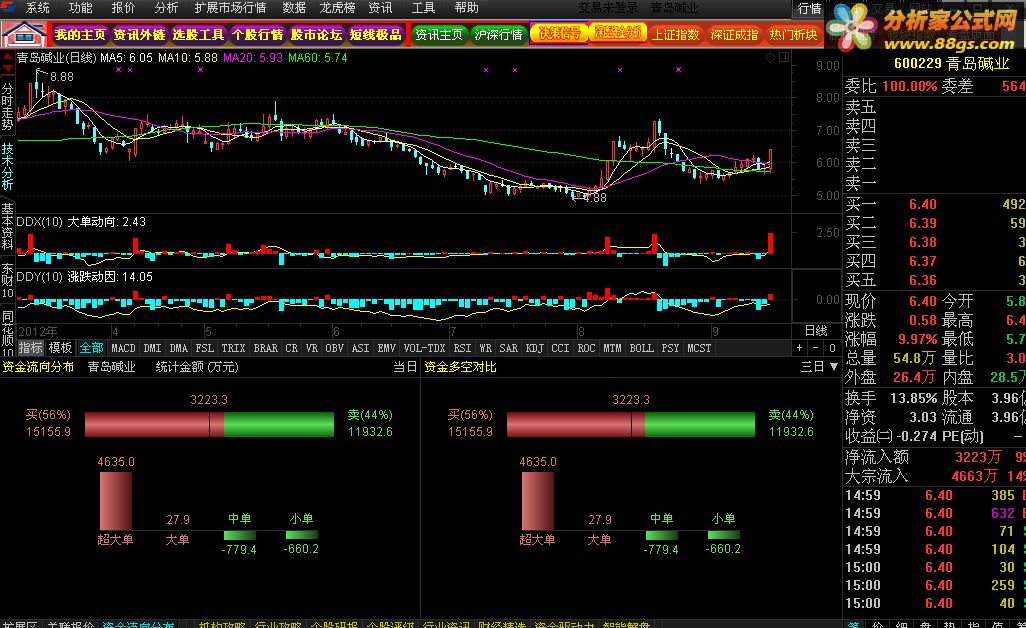
Task: Click the red down arrow under the up arrow
Action: pyautogui.click(x=7, y=68)
